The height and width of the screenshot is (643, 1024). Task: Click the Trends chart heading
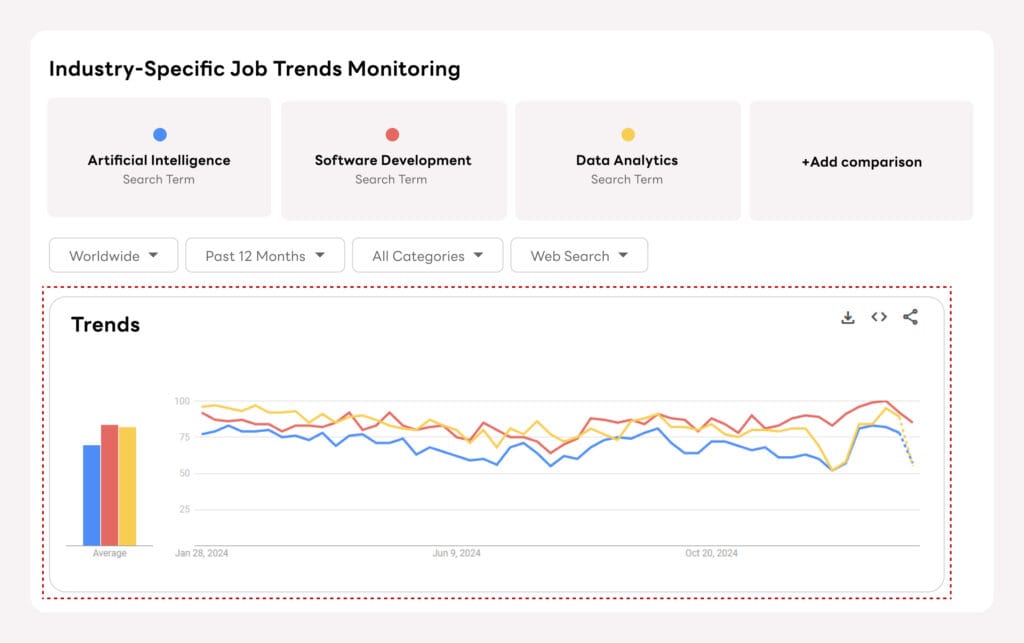coord(105,325)
